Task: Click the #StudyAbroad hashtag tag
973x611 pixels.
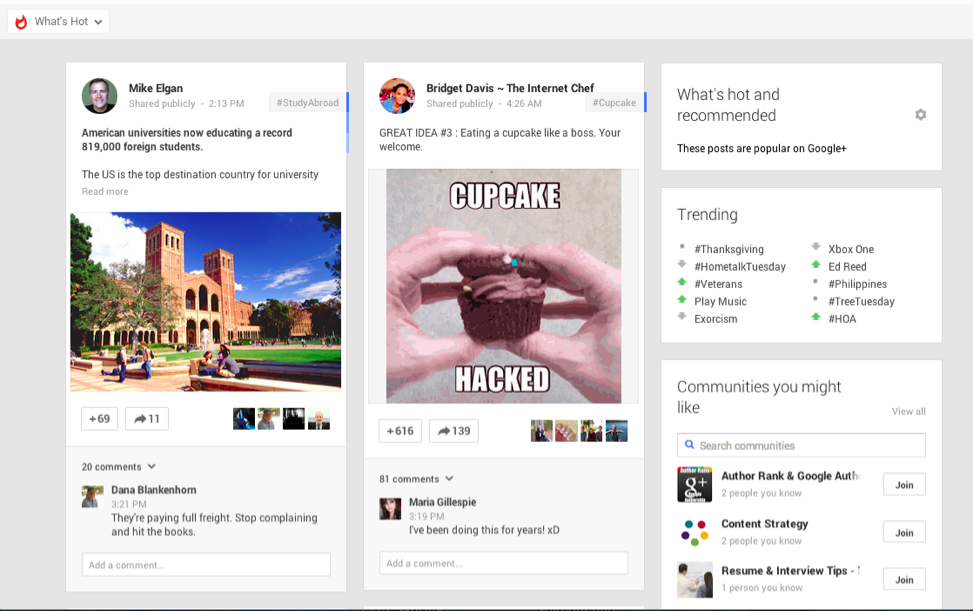Action: 308,103
